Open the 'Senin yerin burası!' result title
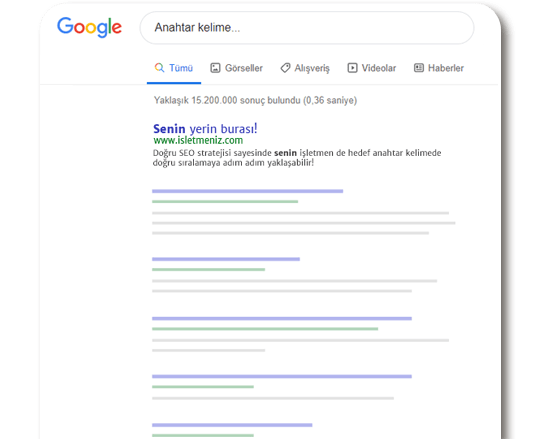The image size is (552, 439). tap(205, 128)
